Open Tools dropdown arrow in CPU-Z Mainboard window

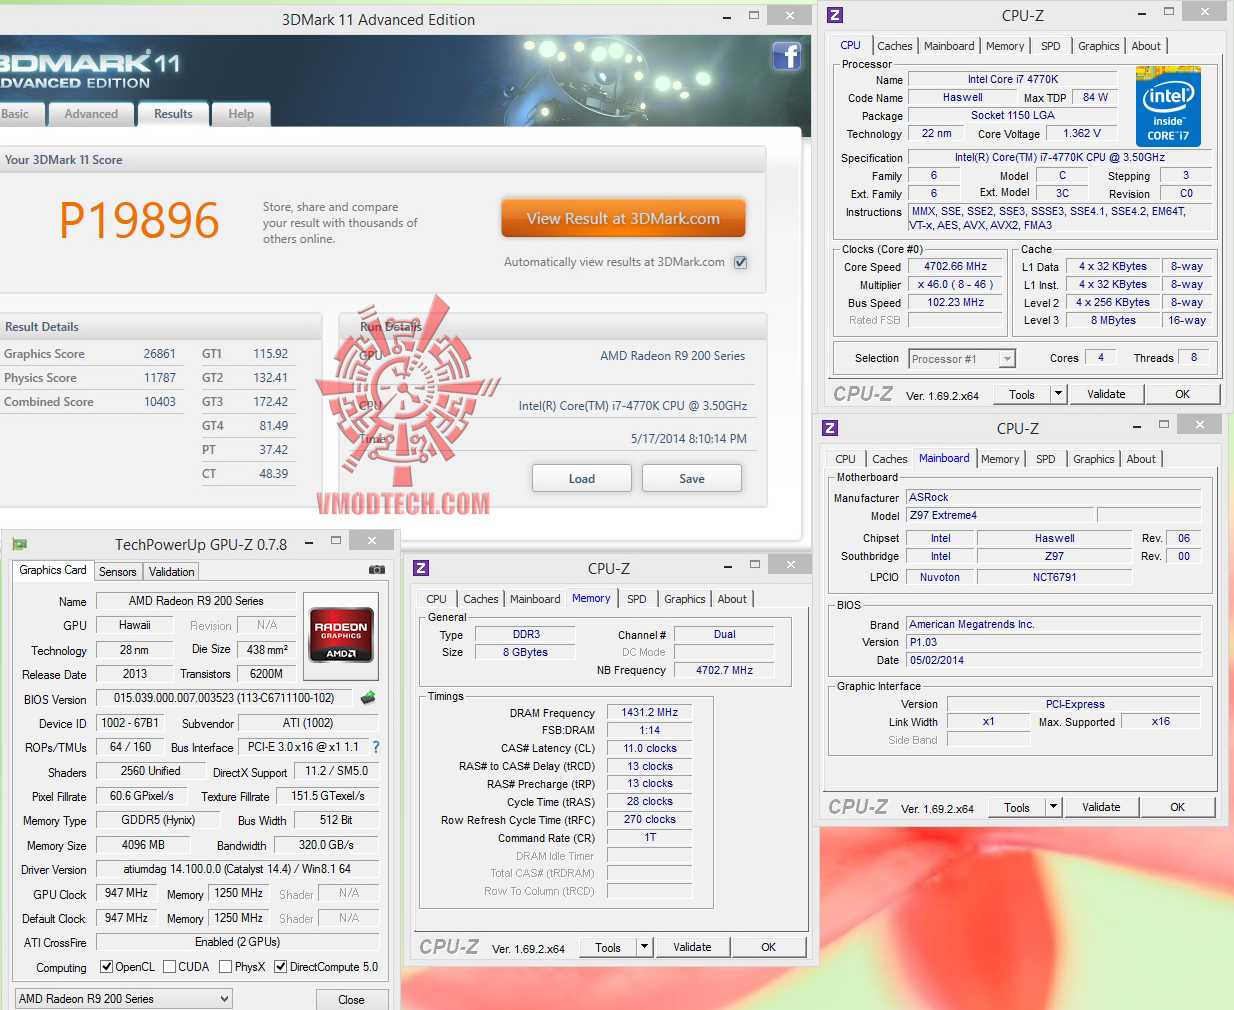(1053, 807)
